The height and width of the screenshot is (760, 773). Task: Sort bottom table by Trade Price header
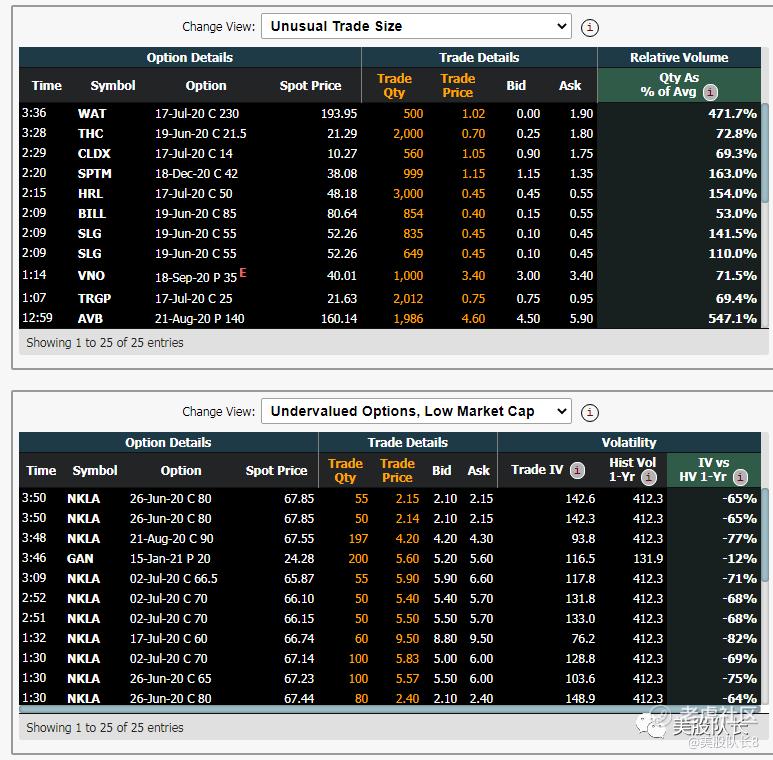pyautogui.click(x=397, y=470)
